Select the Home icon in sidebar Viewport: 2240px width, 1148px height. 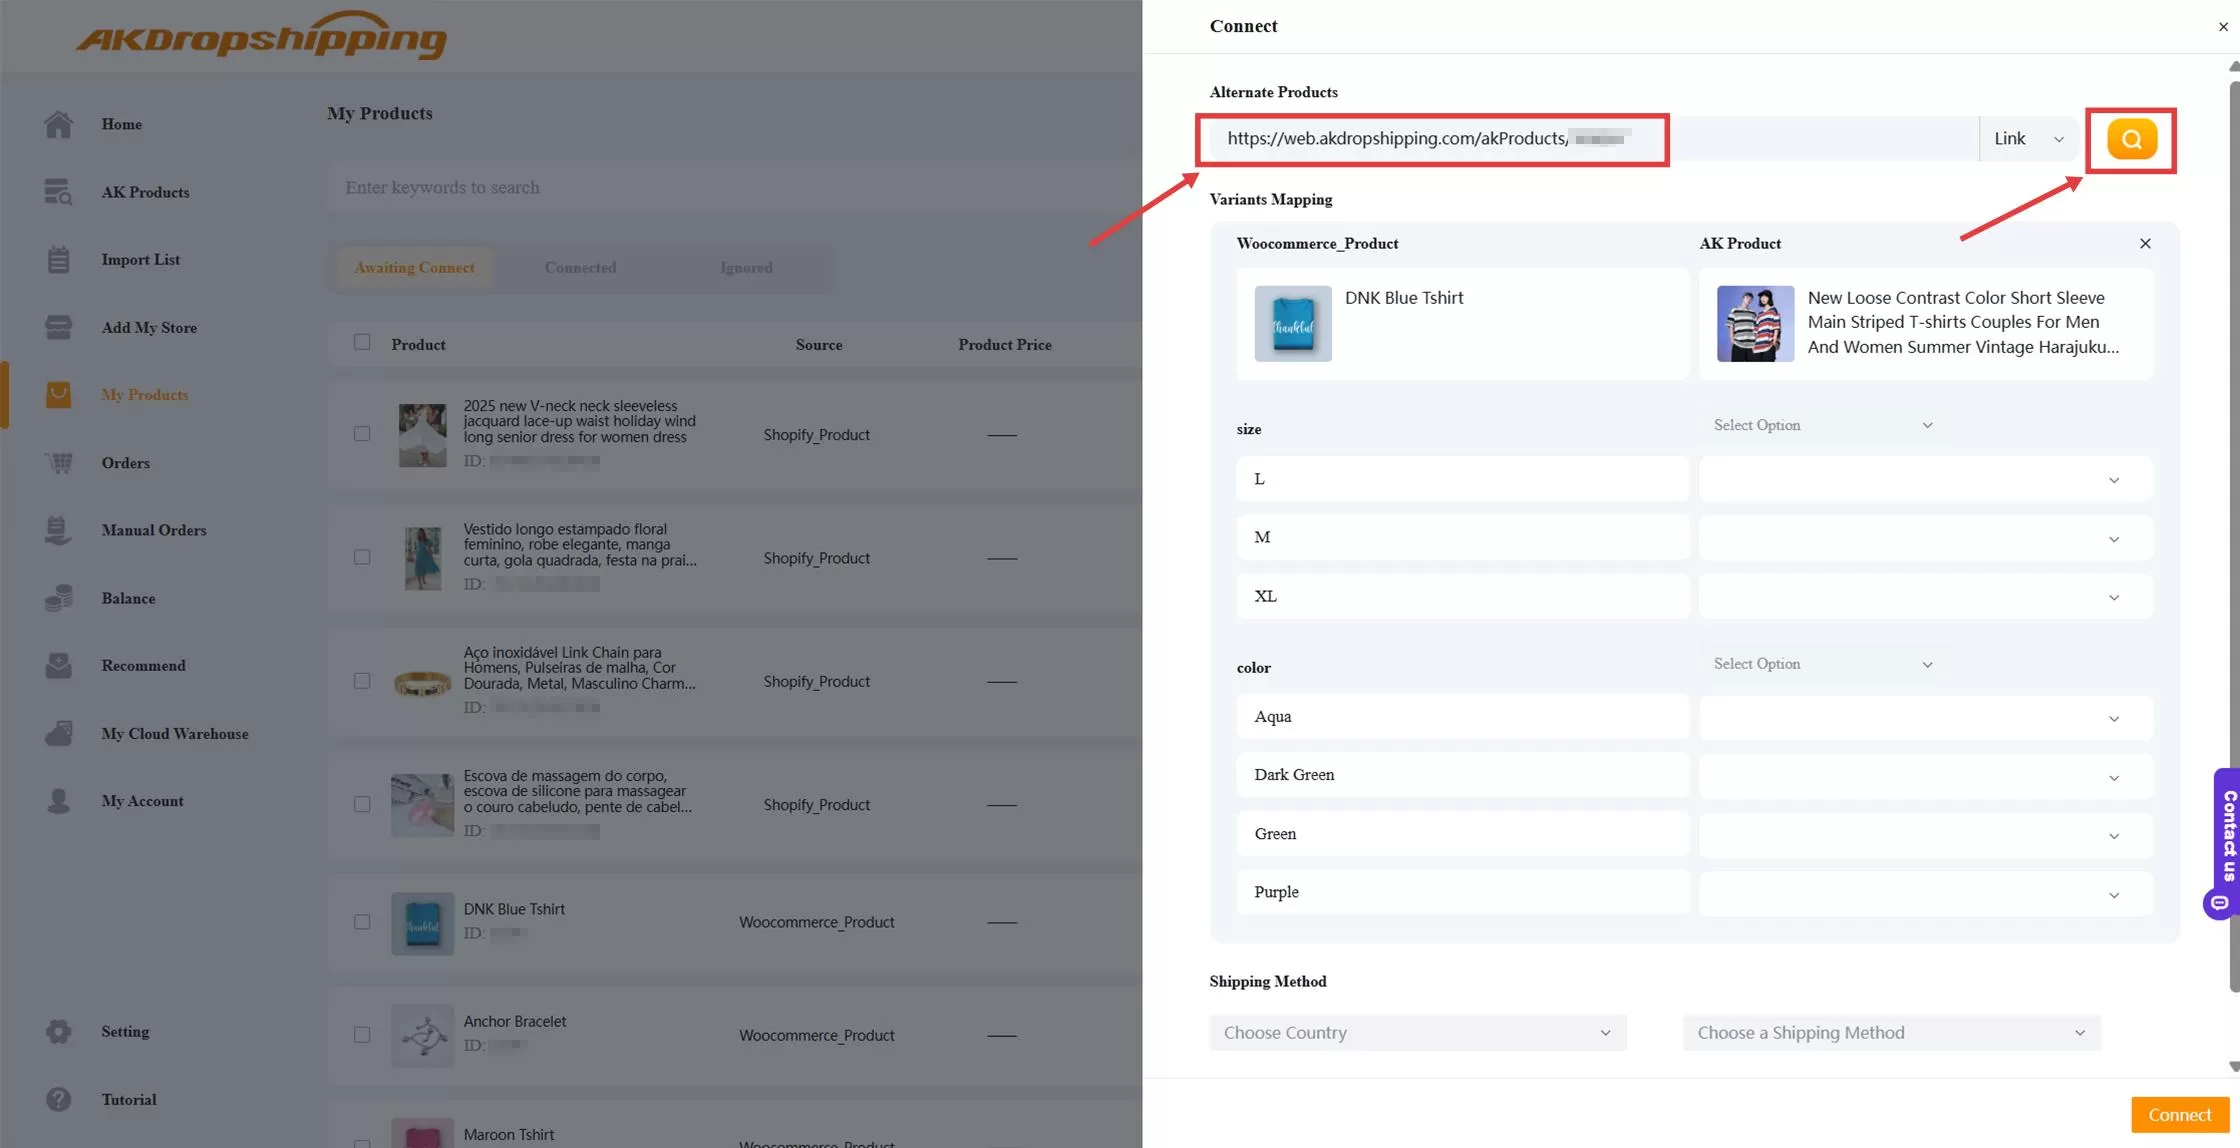[58, 124]
